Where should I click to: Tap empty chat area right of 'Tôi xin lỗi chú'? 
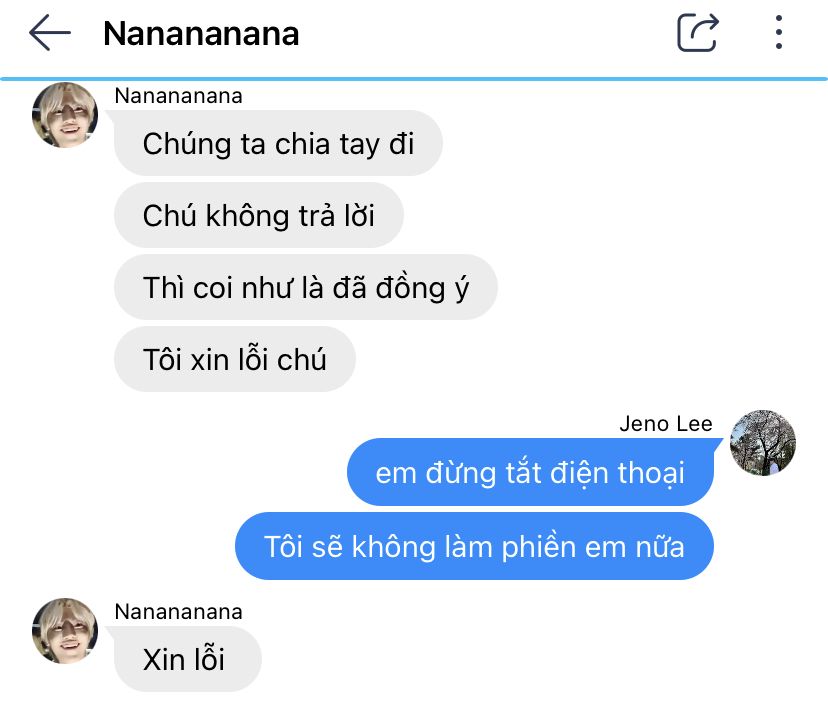tap(581, 359)
